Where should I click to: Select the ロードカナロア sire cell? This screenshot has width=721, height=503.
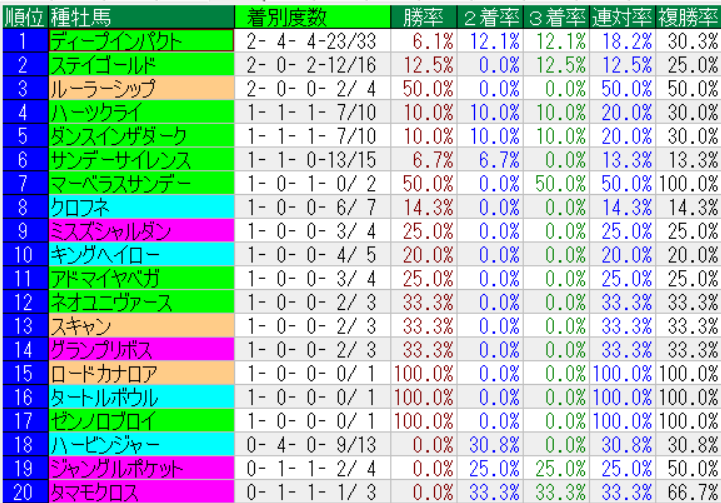[141, 374]
